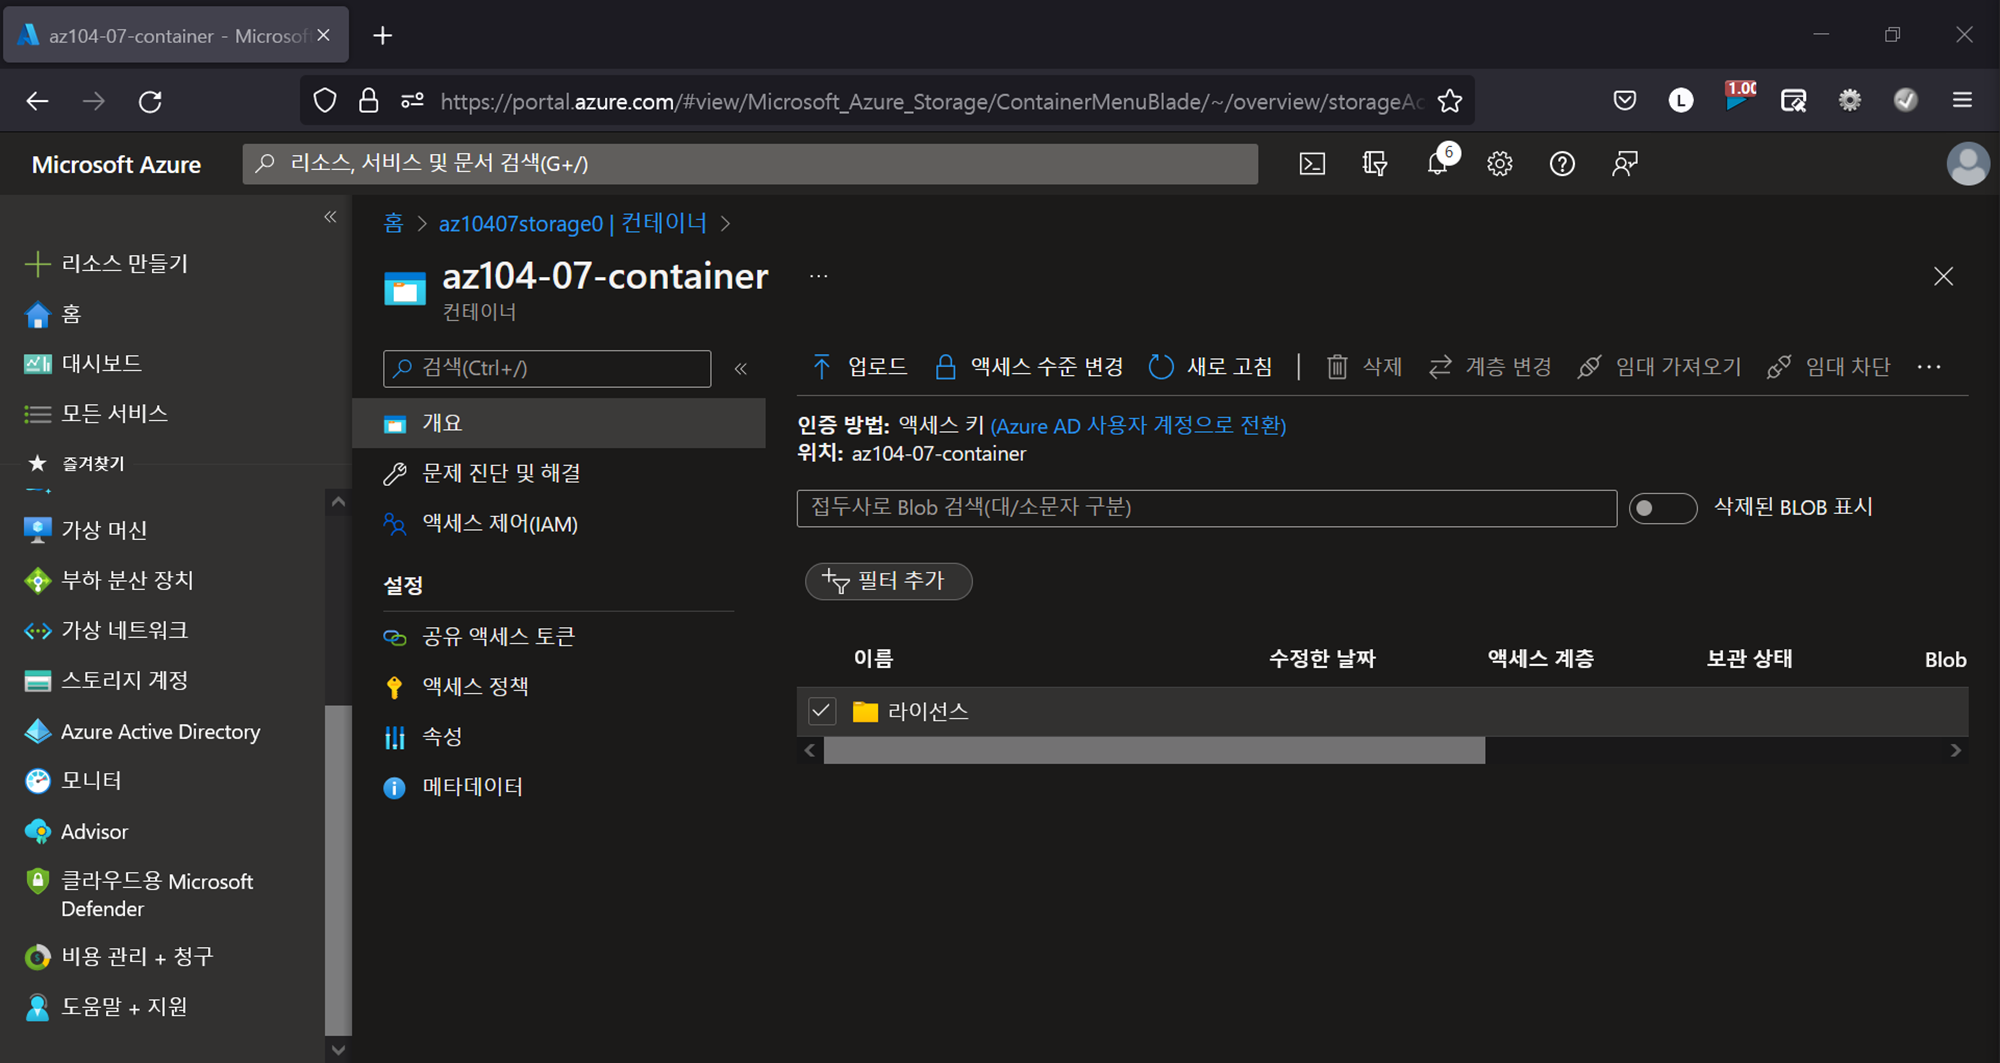2000x1063 pixels.
Task: Open Microsoft Defender for Cloud
Action: click(x=138, y=895)
